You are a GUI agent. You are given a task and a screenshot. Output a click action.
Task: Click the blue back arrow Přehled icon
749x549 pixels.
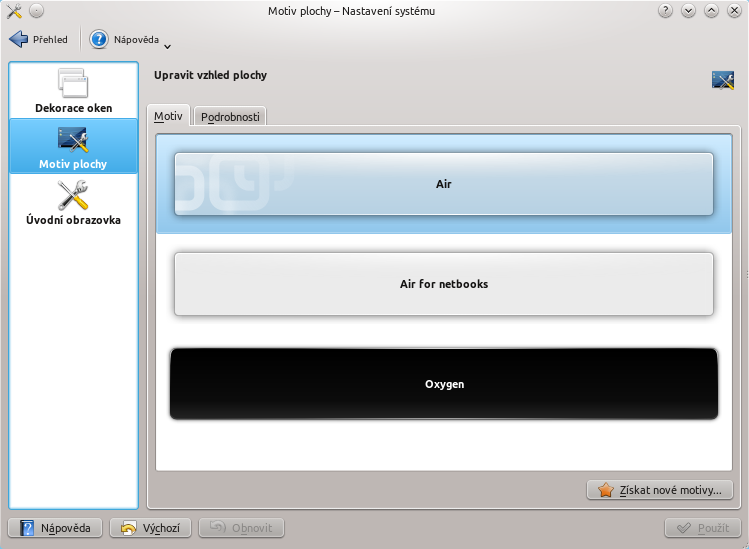(19, 39)
